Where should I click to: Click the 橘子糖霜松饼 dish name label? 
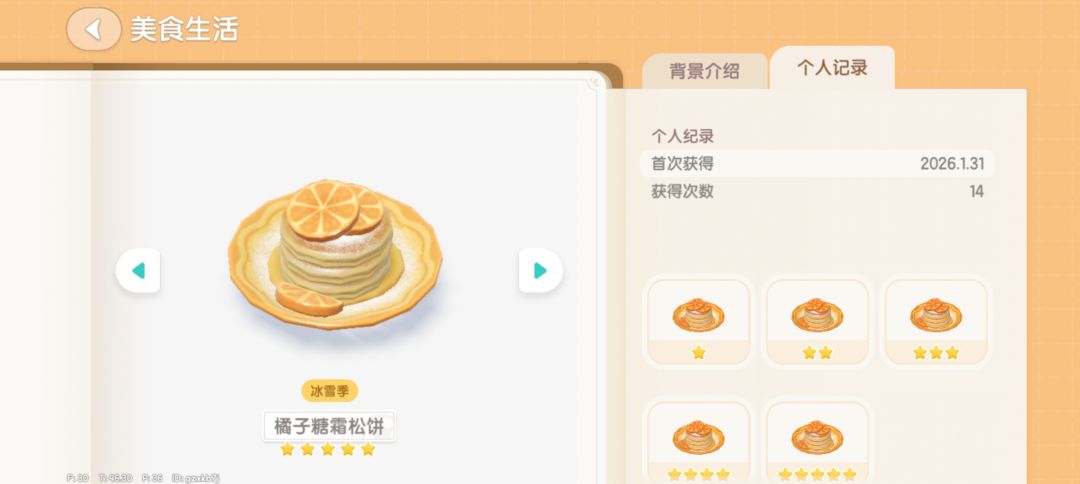click(x=329, y=426)
